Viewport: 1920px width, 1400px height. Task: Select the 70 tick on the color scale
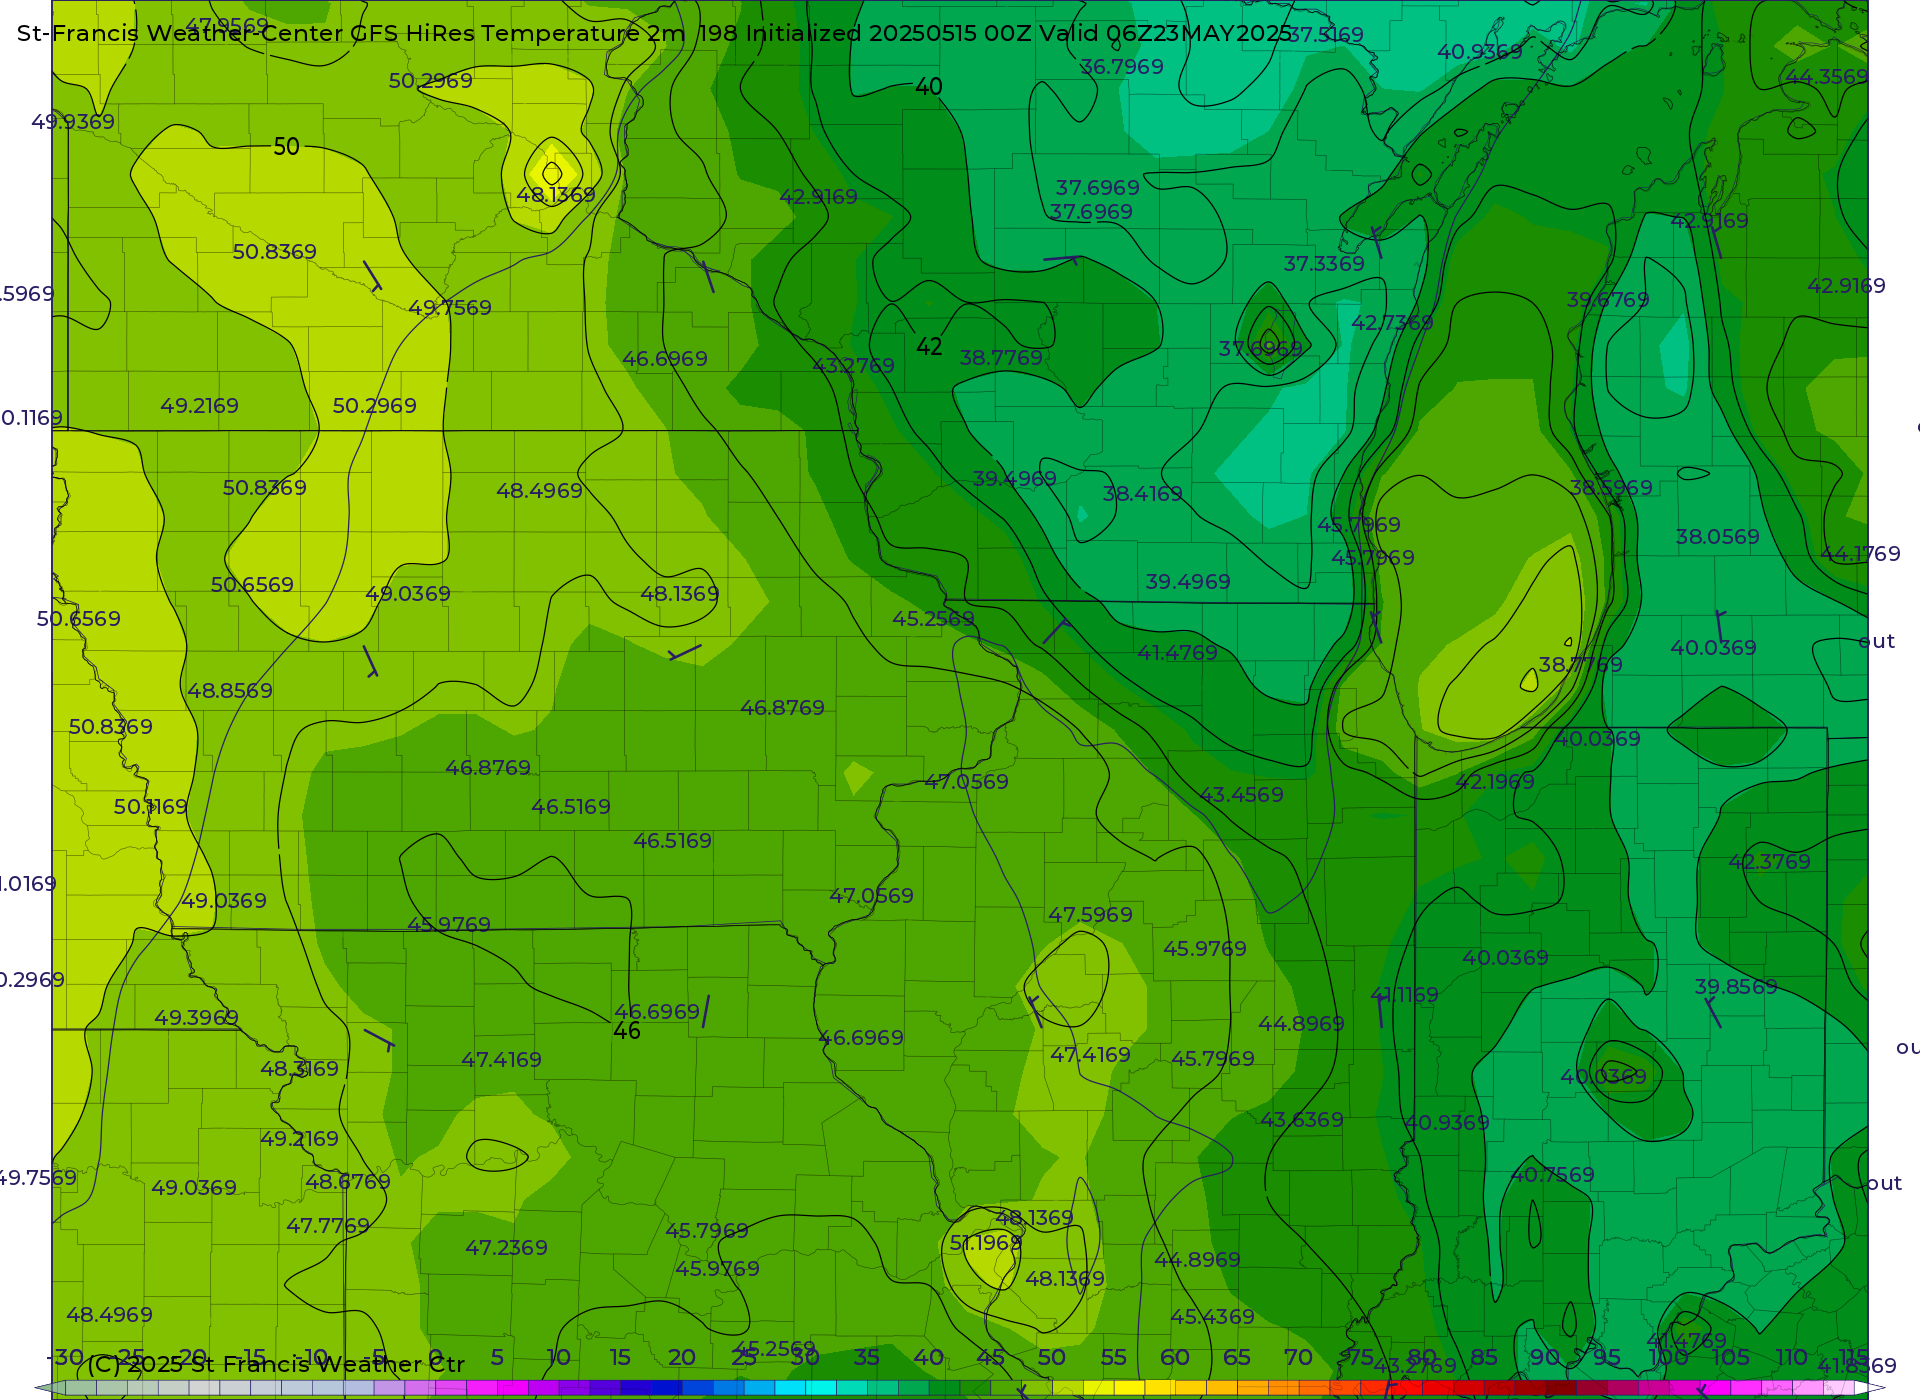(x=1298, y=1358)
